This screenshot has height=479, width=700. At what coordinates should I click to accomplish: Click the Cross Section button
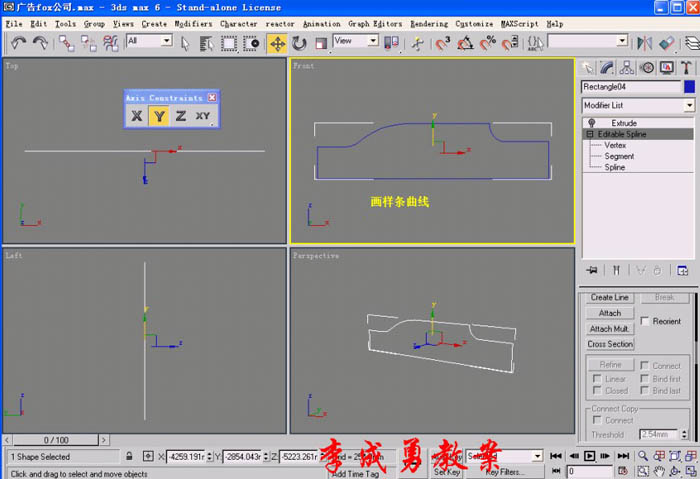point(609,344)
